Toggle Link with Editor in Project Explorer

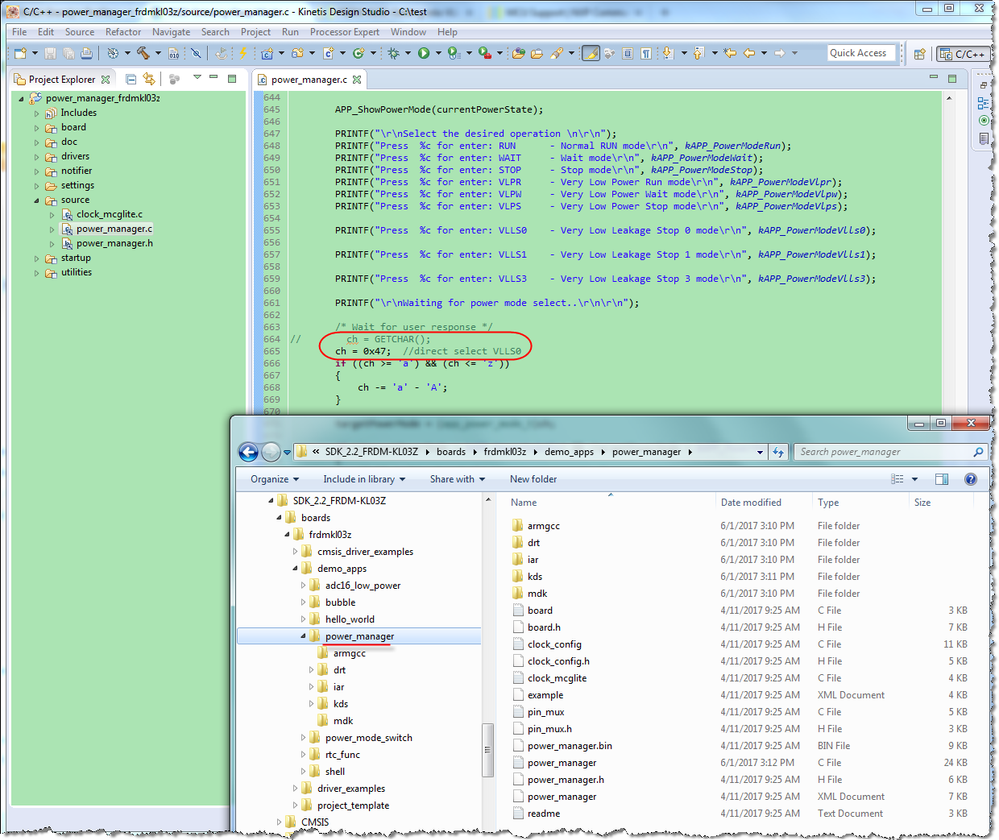[149, 79]
